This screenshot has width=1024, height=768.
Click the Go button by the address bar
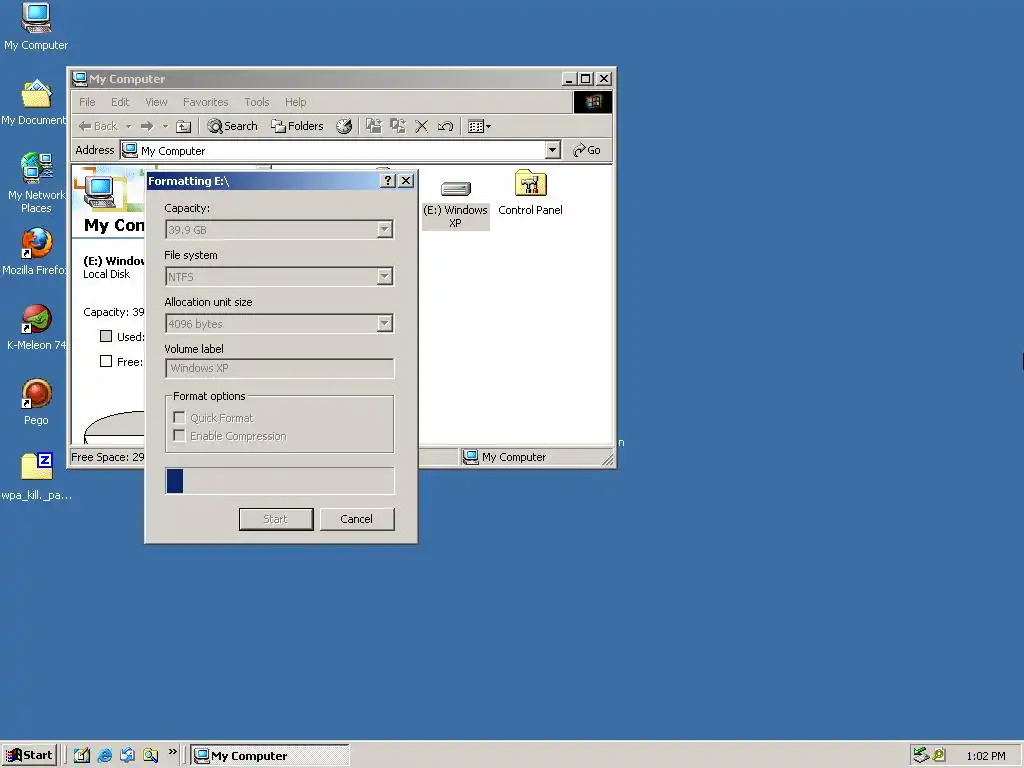(586, 150)
